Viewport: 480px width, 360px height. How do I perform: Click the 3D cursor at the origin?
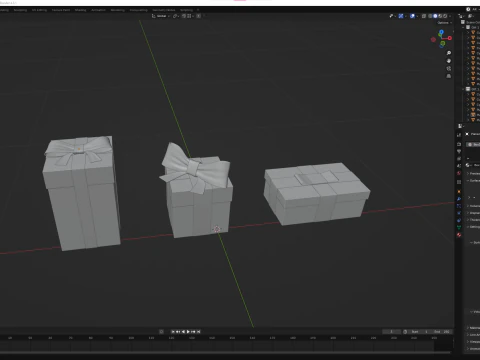point(217,229)
